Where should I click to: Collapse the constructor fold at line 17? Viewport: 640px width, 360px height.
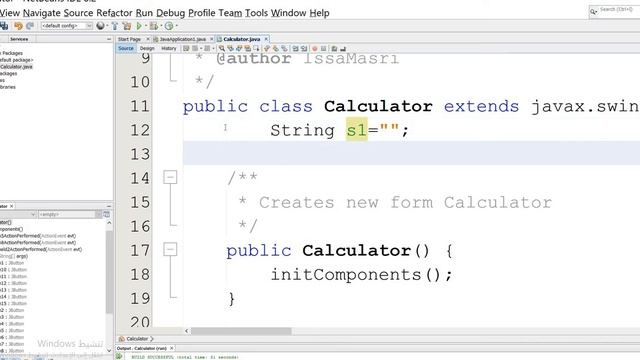pos(170,249)
